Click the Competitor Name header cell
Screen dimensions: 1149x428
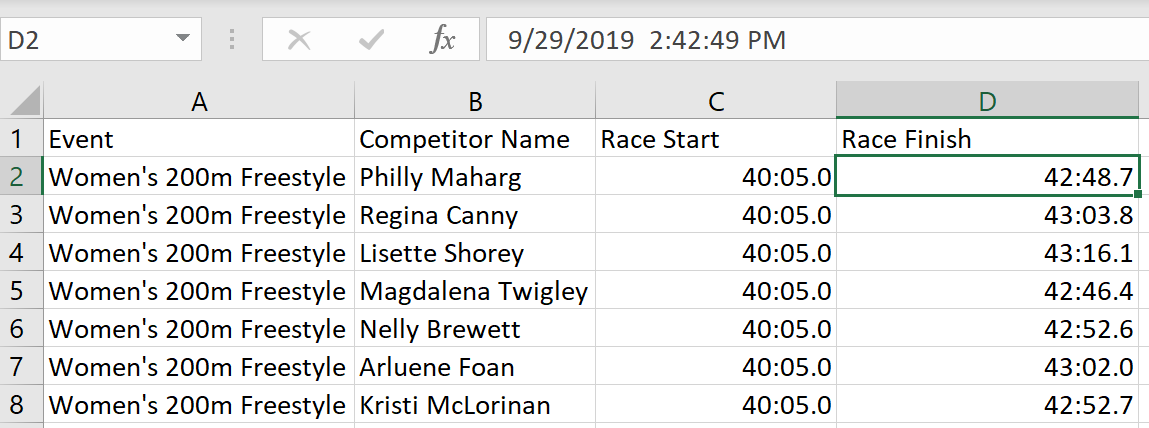pos(475,139)
